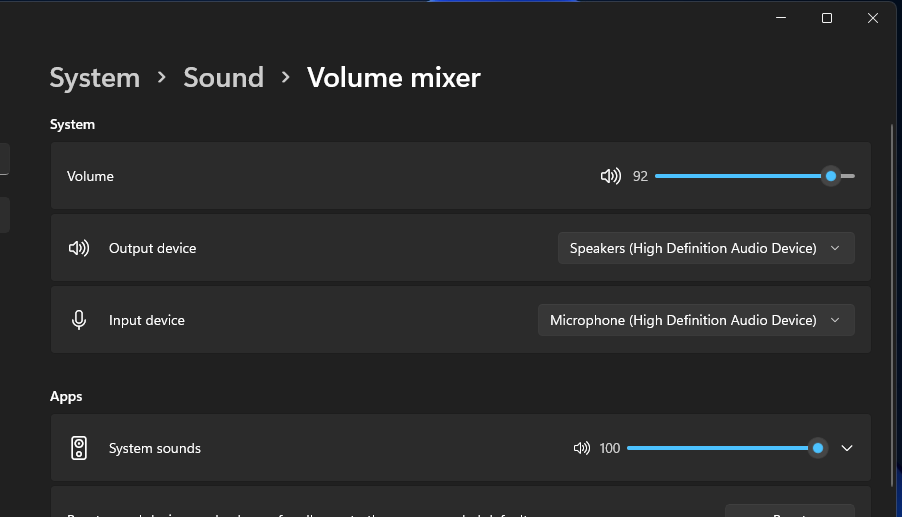Click the system Volume slider track
Viewport: 902px width, 517px height.
[x=740, y=176]
